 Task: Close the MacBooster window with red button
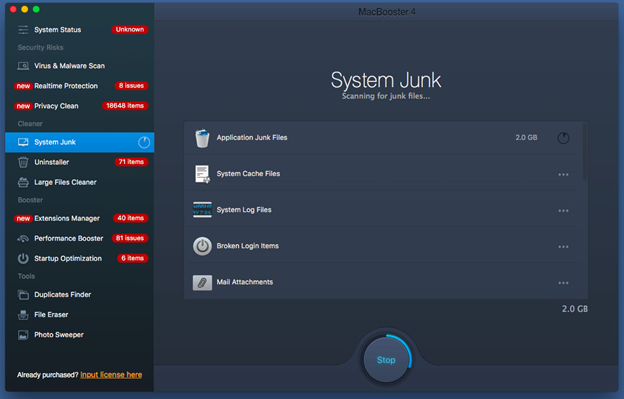pos(13,9)
